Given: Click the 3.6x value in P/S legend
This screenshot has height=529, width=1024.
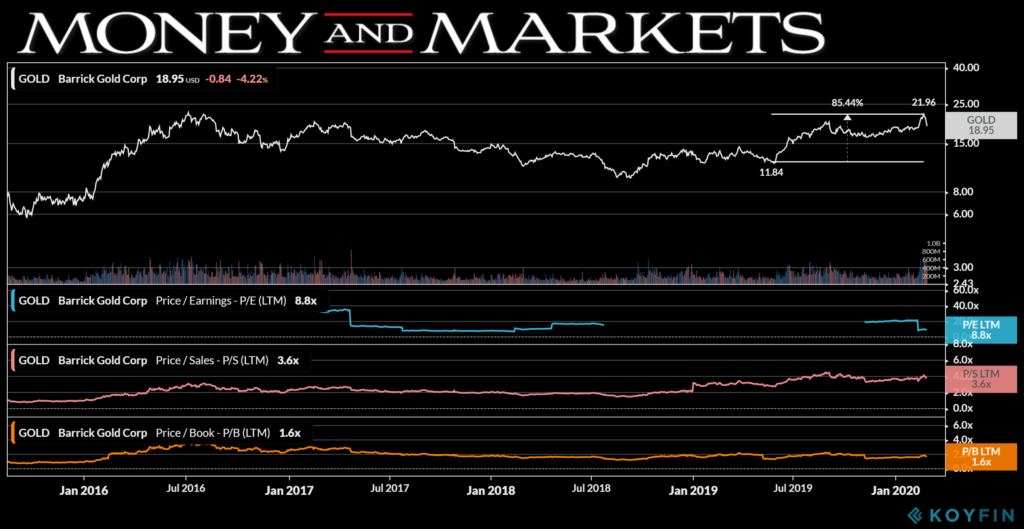Looking at the screenshot, I should (286, 361).
